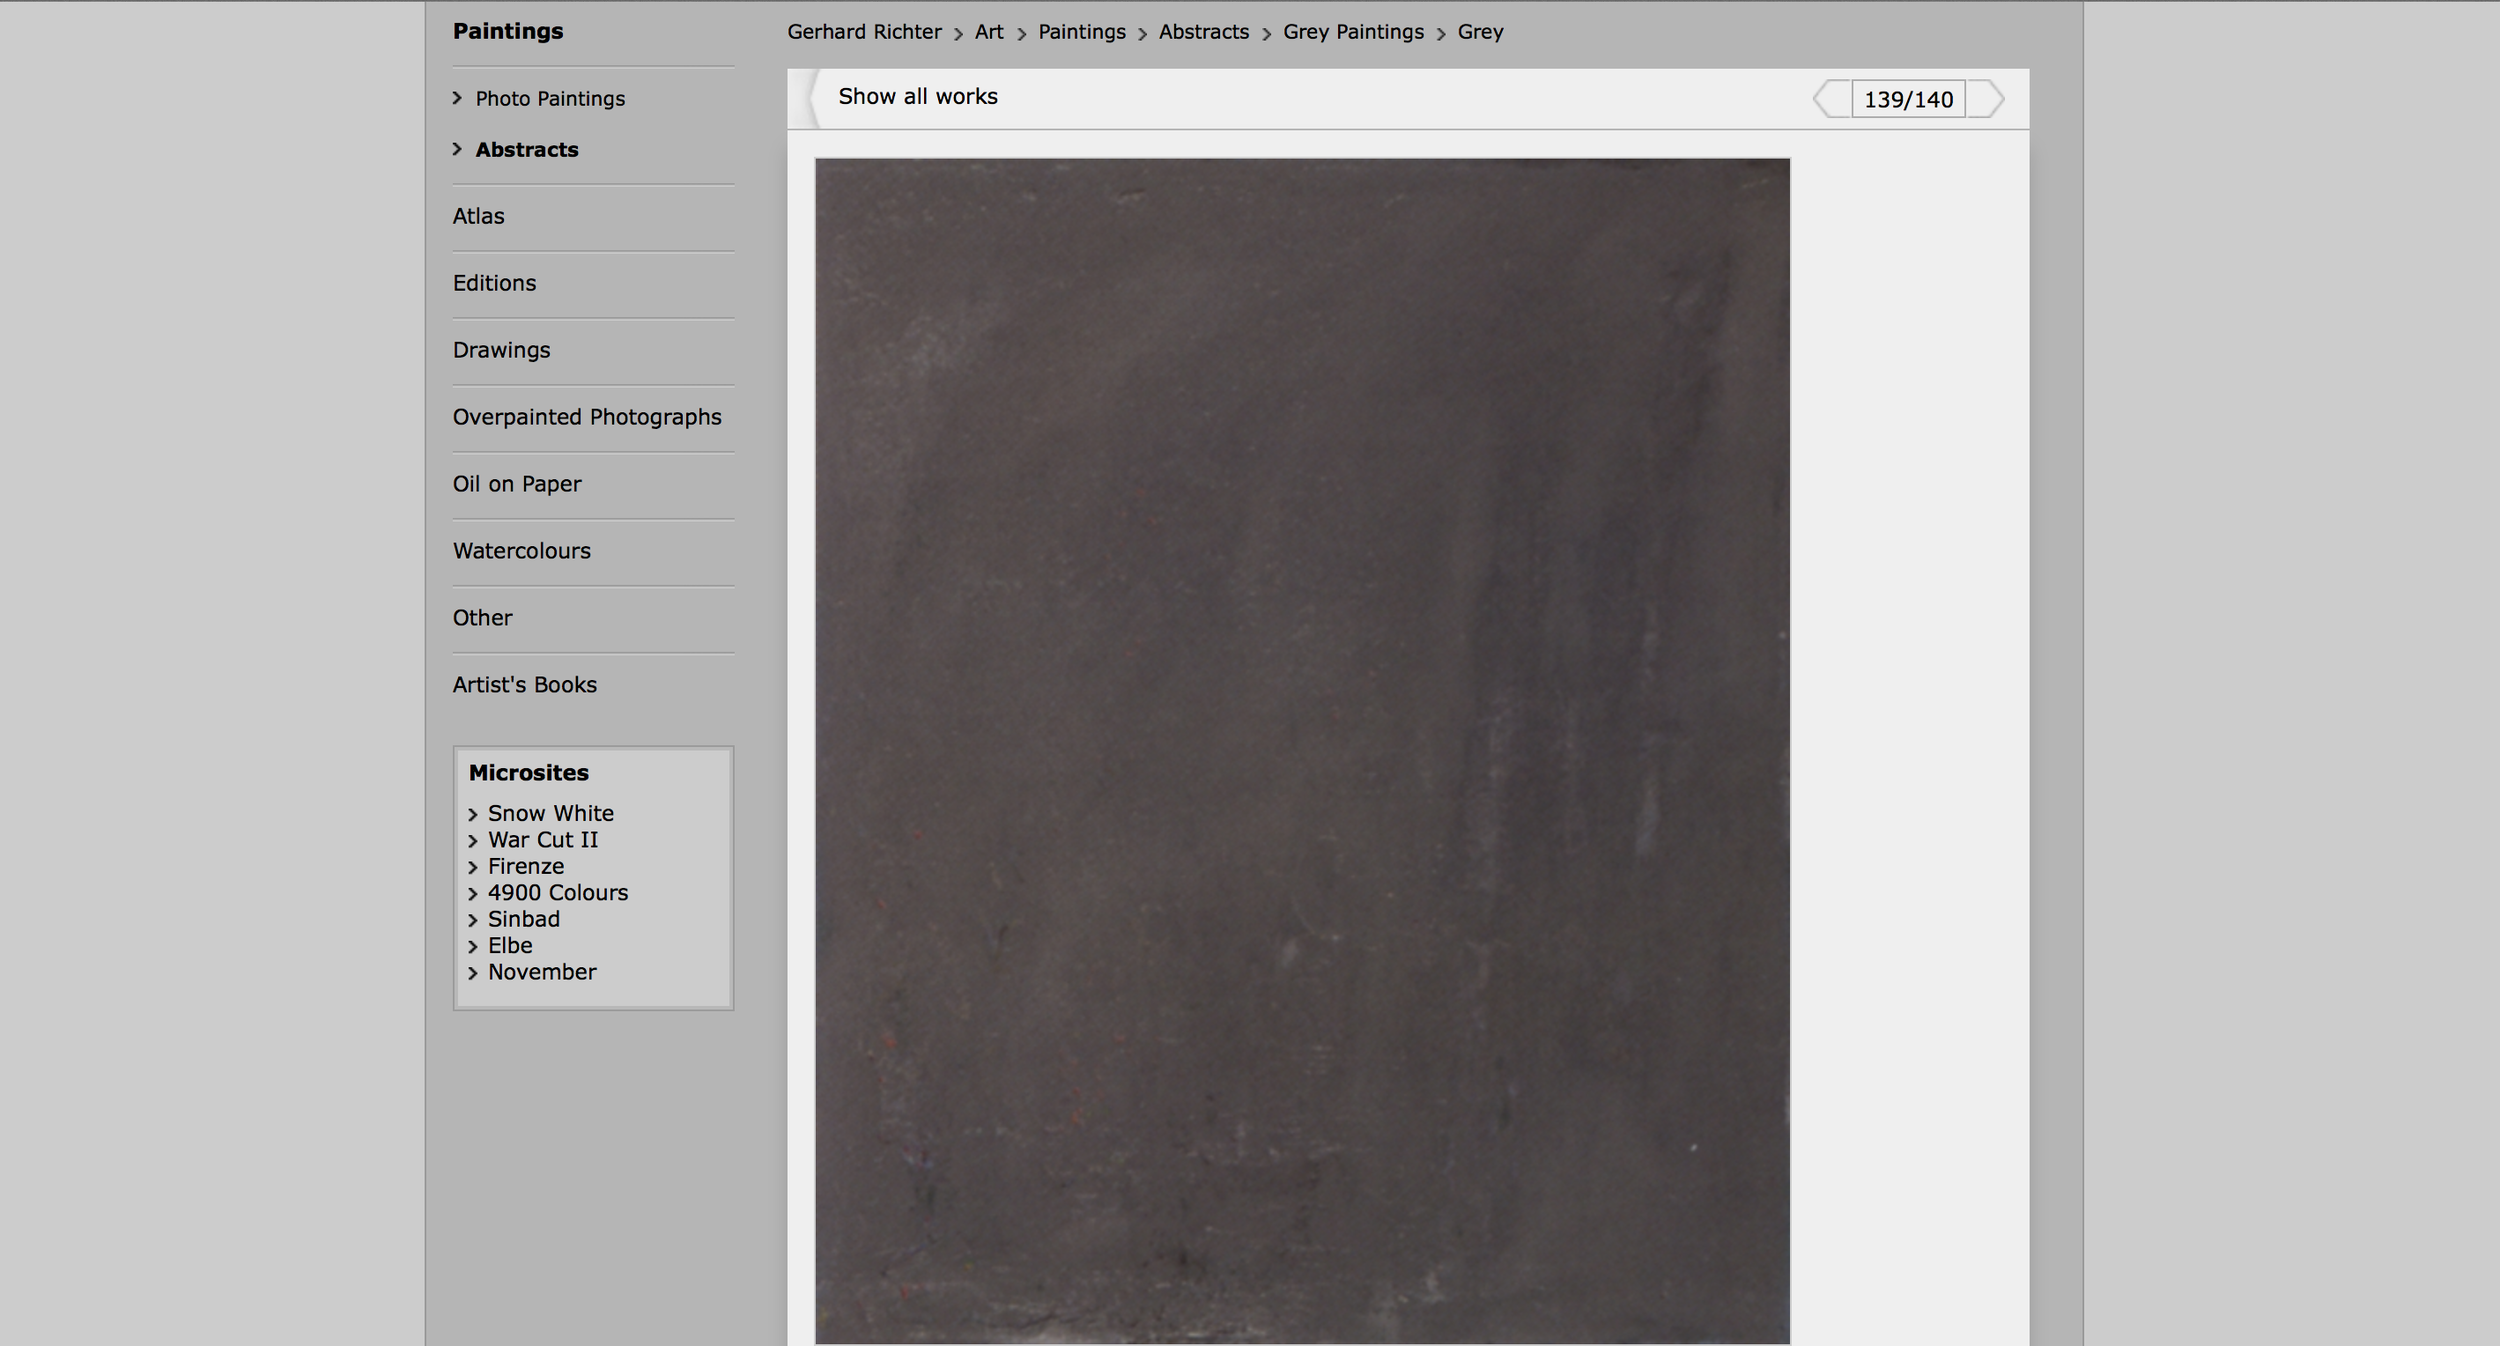This screenshot has height=1346, width=2500.
Task: Click the 139/140 page counter field
Action: 1908,99
